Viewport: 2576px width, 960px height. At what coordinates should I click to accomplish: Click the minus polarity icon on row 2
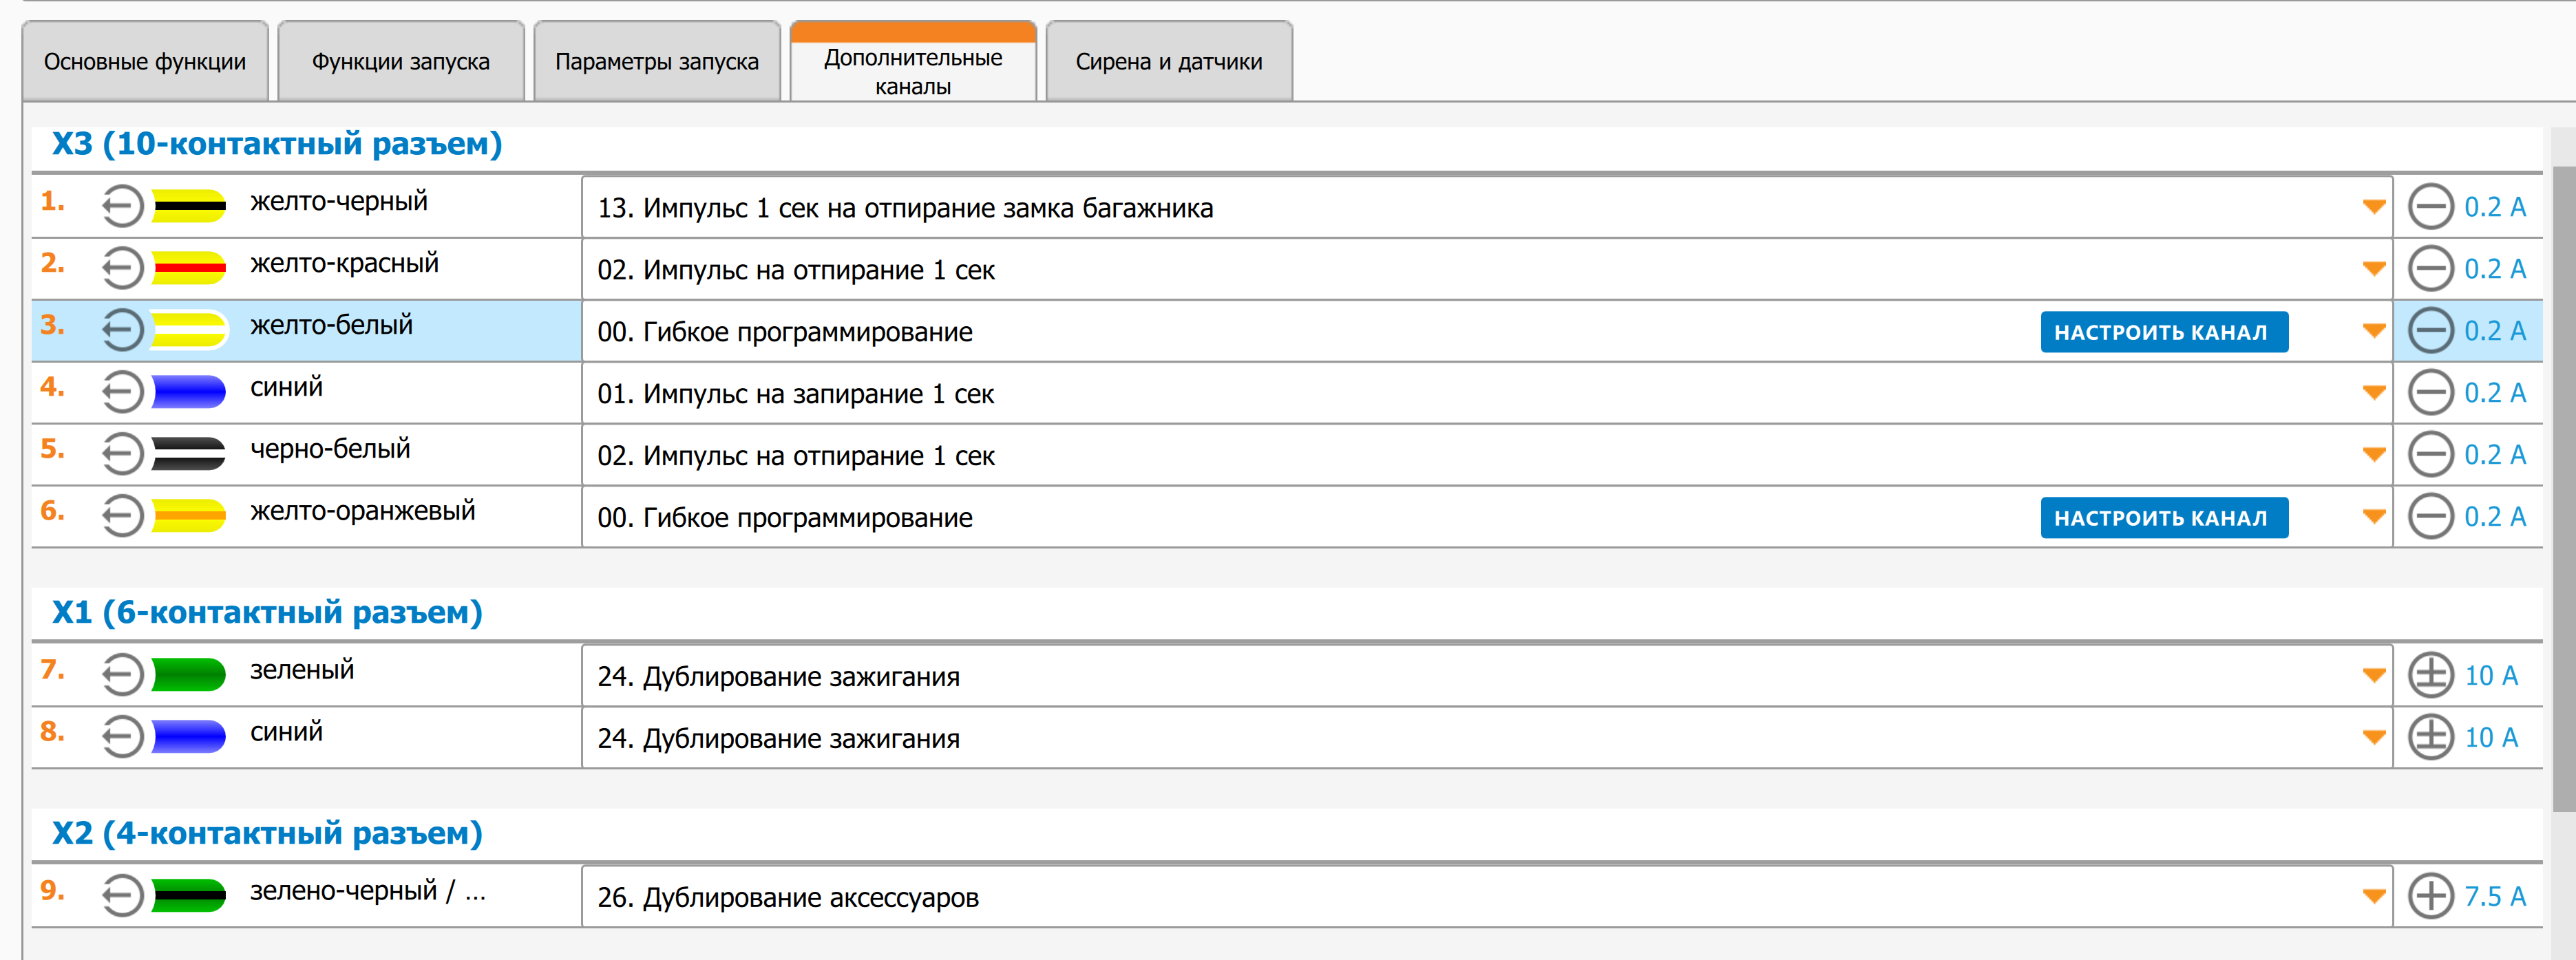[x=2430, y=269]
